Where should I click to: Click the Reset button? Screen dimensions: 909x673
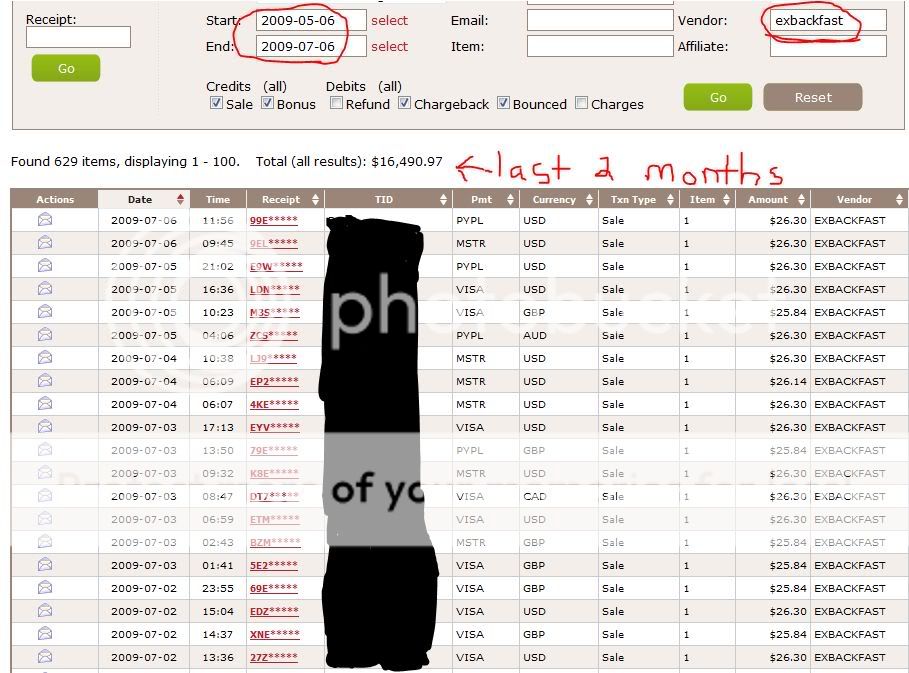coord(813,97)
